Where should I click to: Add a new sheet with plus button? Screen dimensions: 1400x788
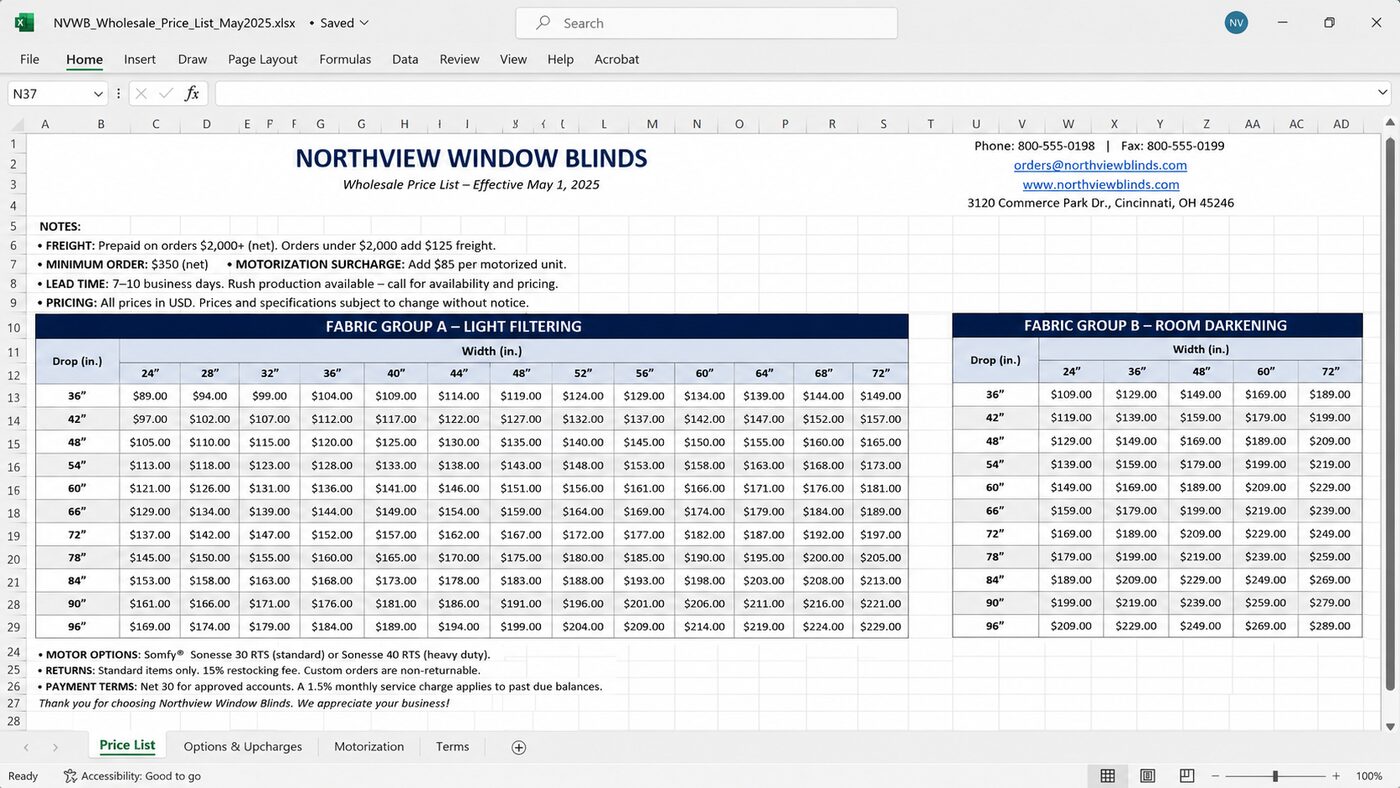point(519,747)
